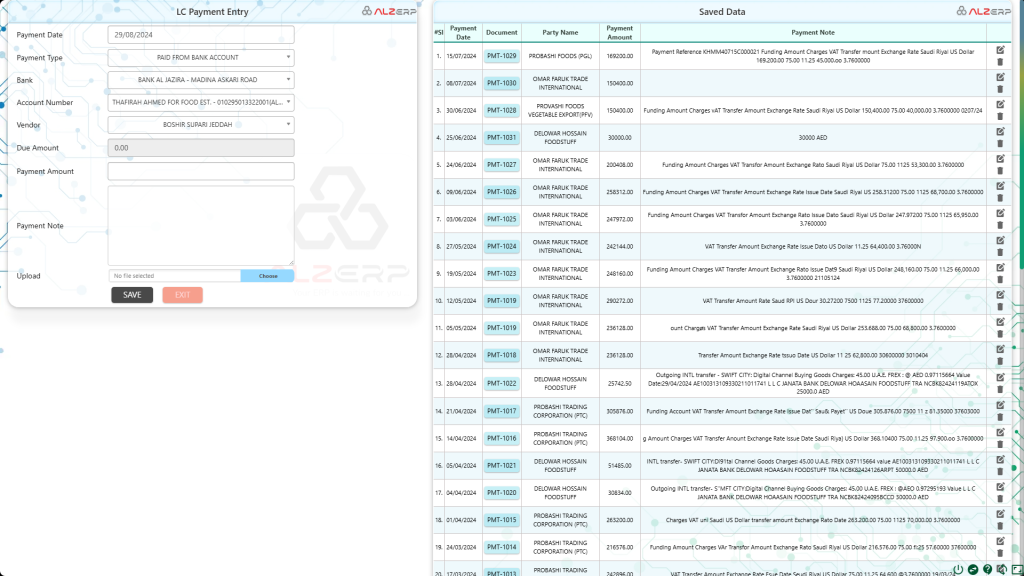
Task: Select the PROBASHI FOODS (PGL) party cell
Action: pos(560,56)
